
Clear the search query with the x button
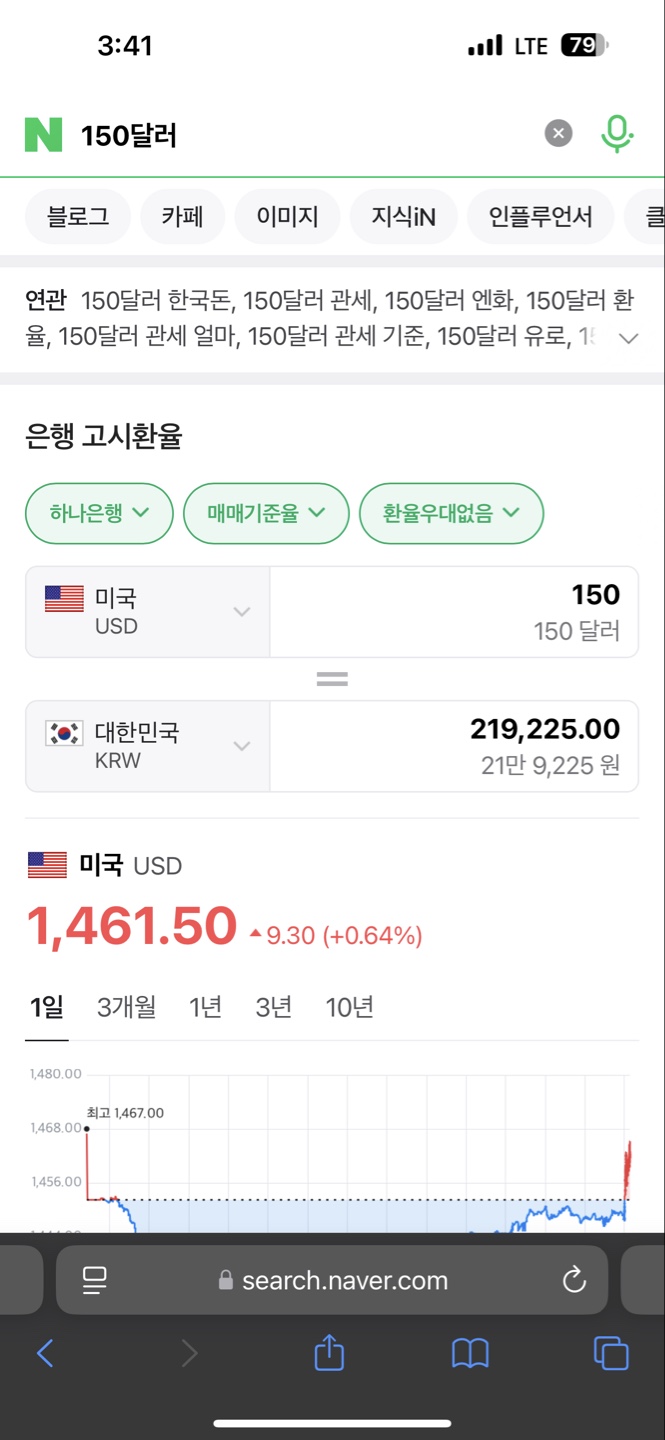[558, 133]
